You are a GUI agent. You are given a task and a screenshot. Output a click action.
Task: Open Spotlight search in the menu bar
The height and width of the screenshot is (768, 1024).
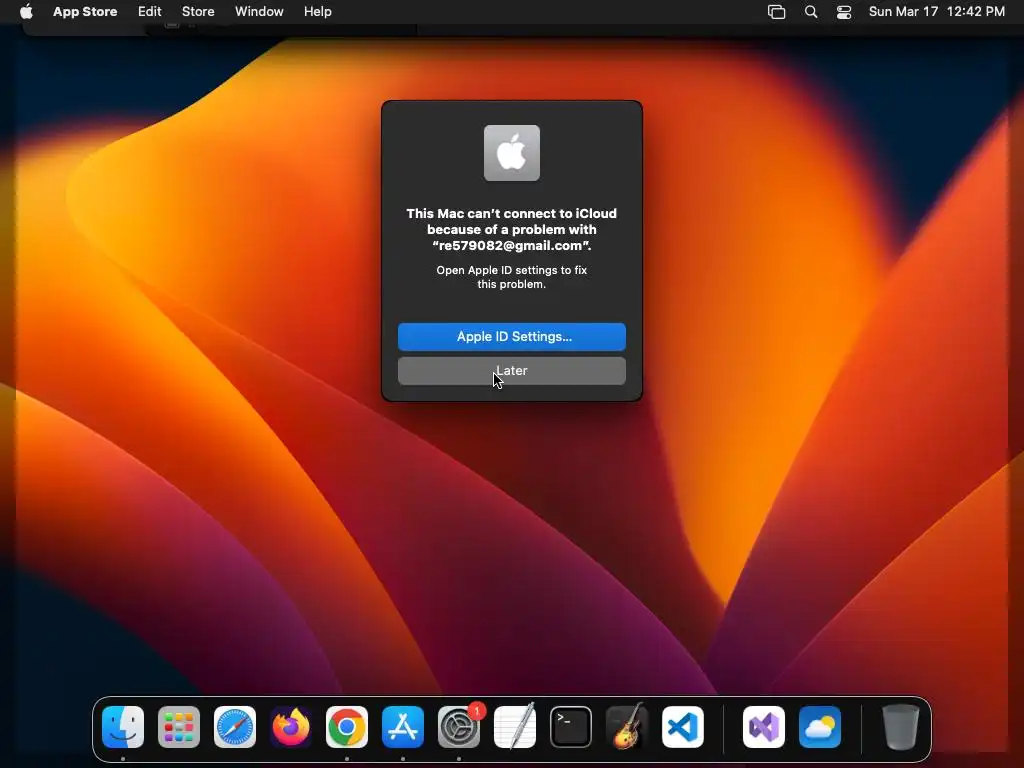(x=810, y=12)
